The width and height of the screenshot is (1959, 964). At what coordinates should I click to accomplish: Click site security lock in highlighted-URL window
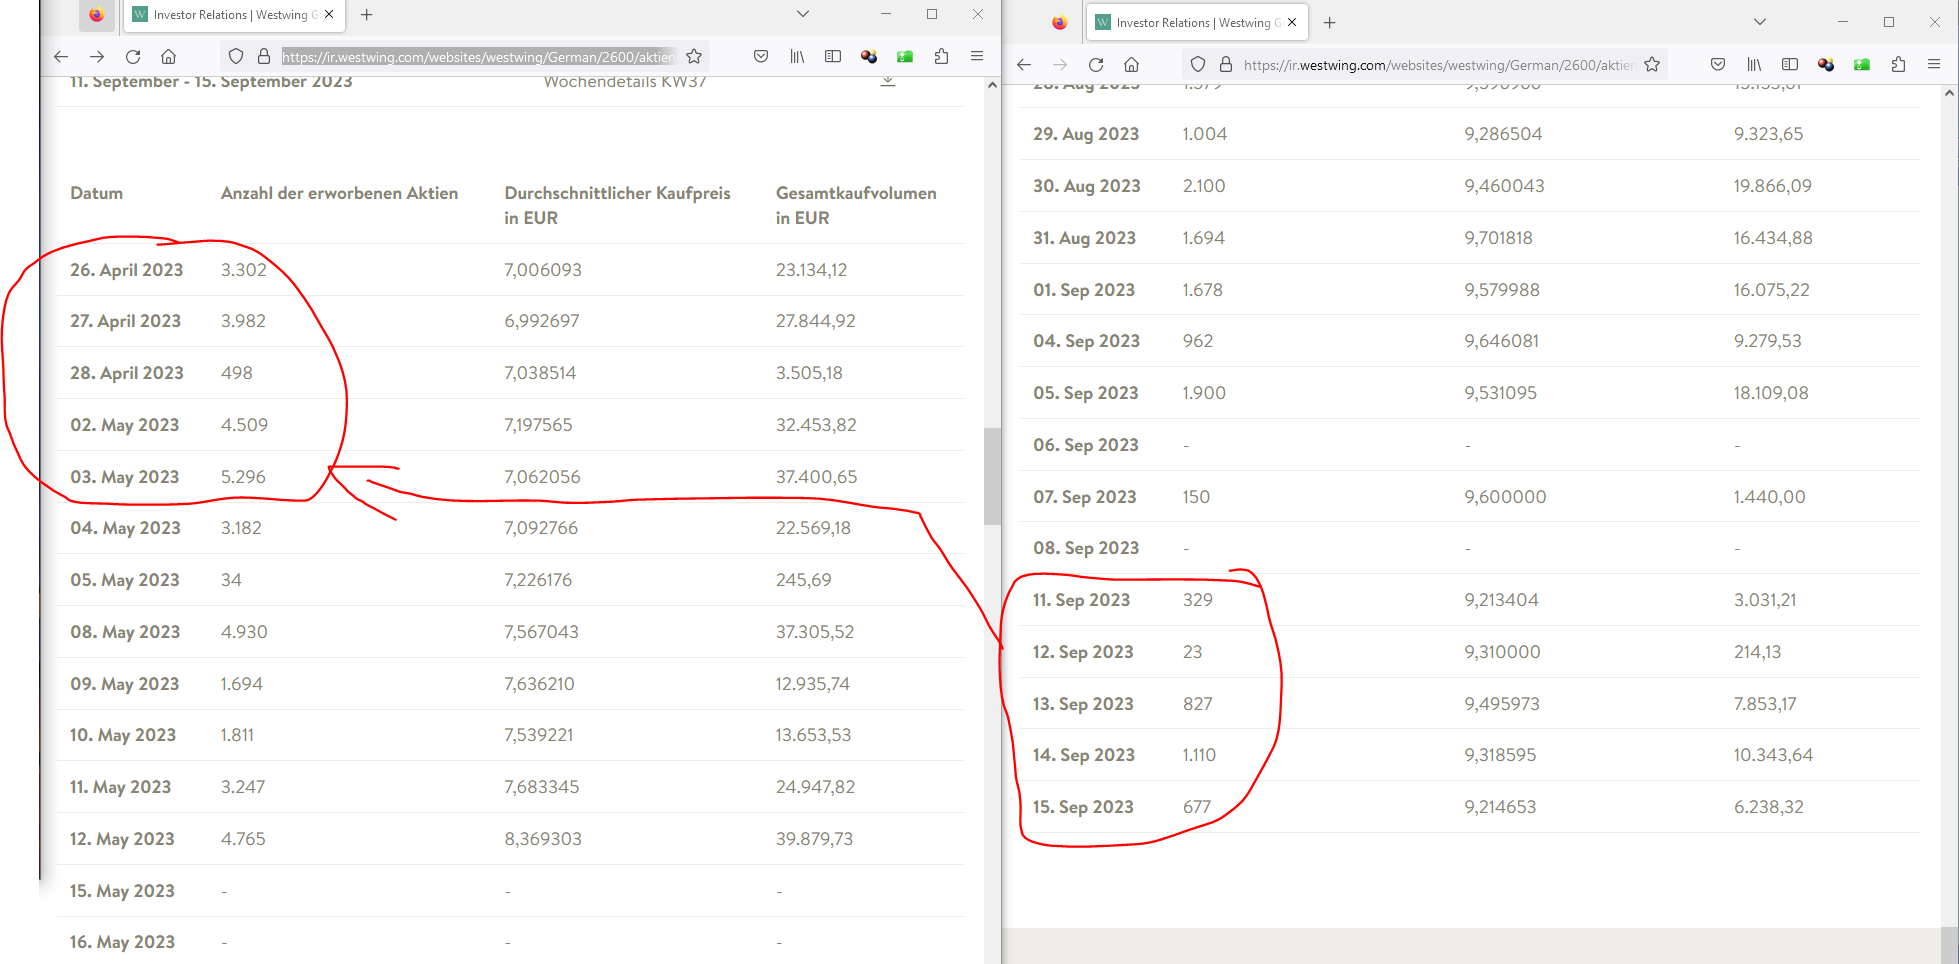(264, 57)
